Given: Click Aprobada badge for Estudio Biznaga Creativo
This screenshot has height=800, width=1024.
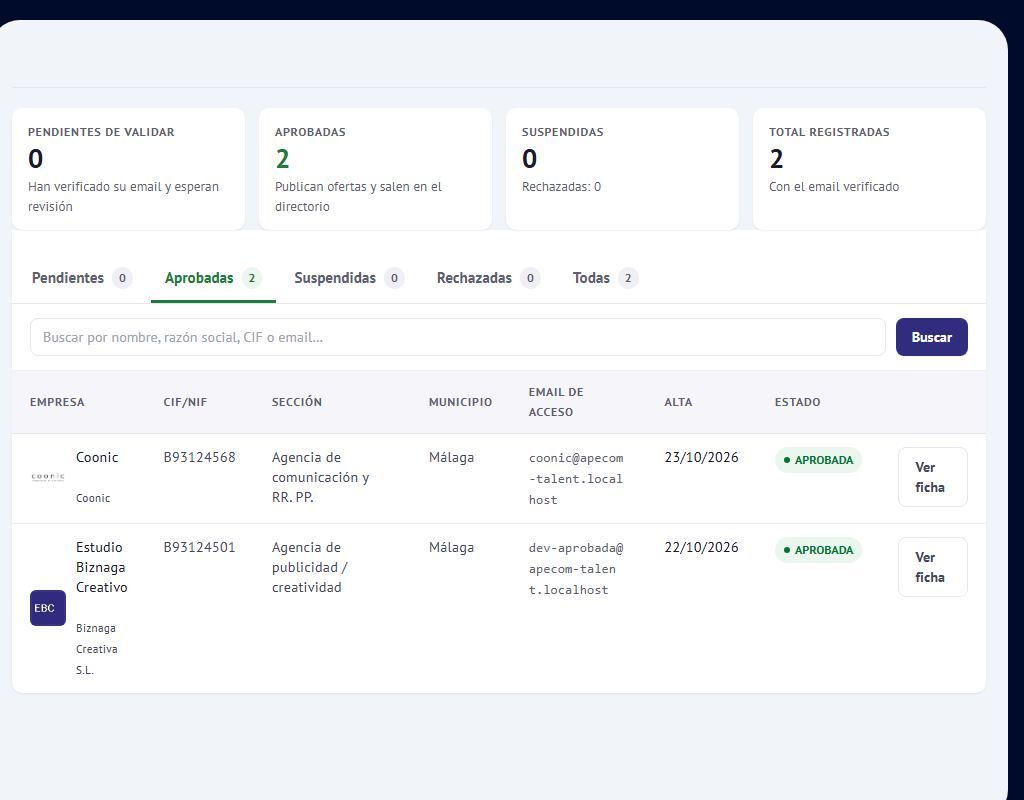Looking at the screenshot, I should click(x=818, y=551).
